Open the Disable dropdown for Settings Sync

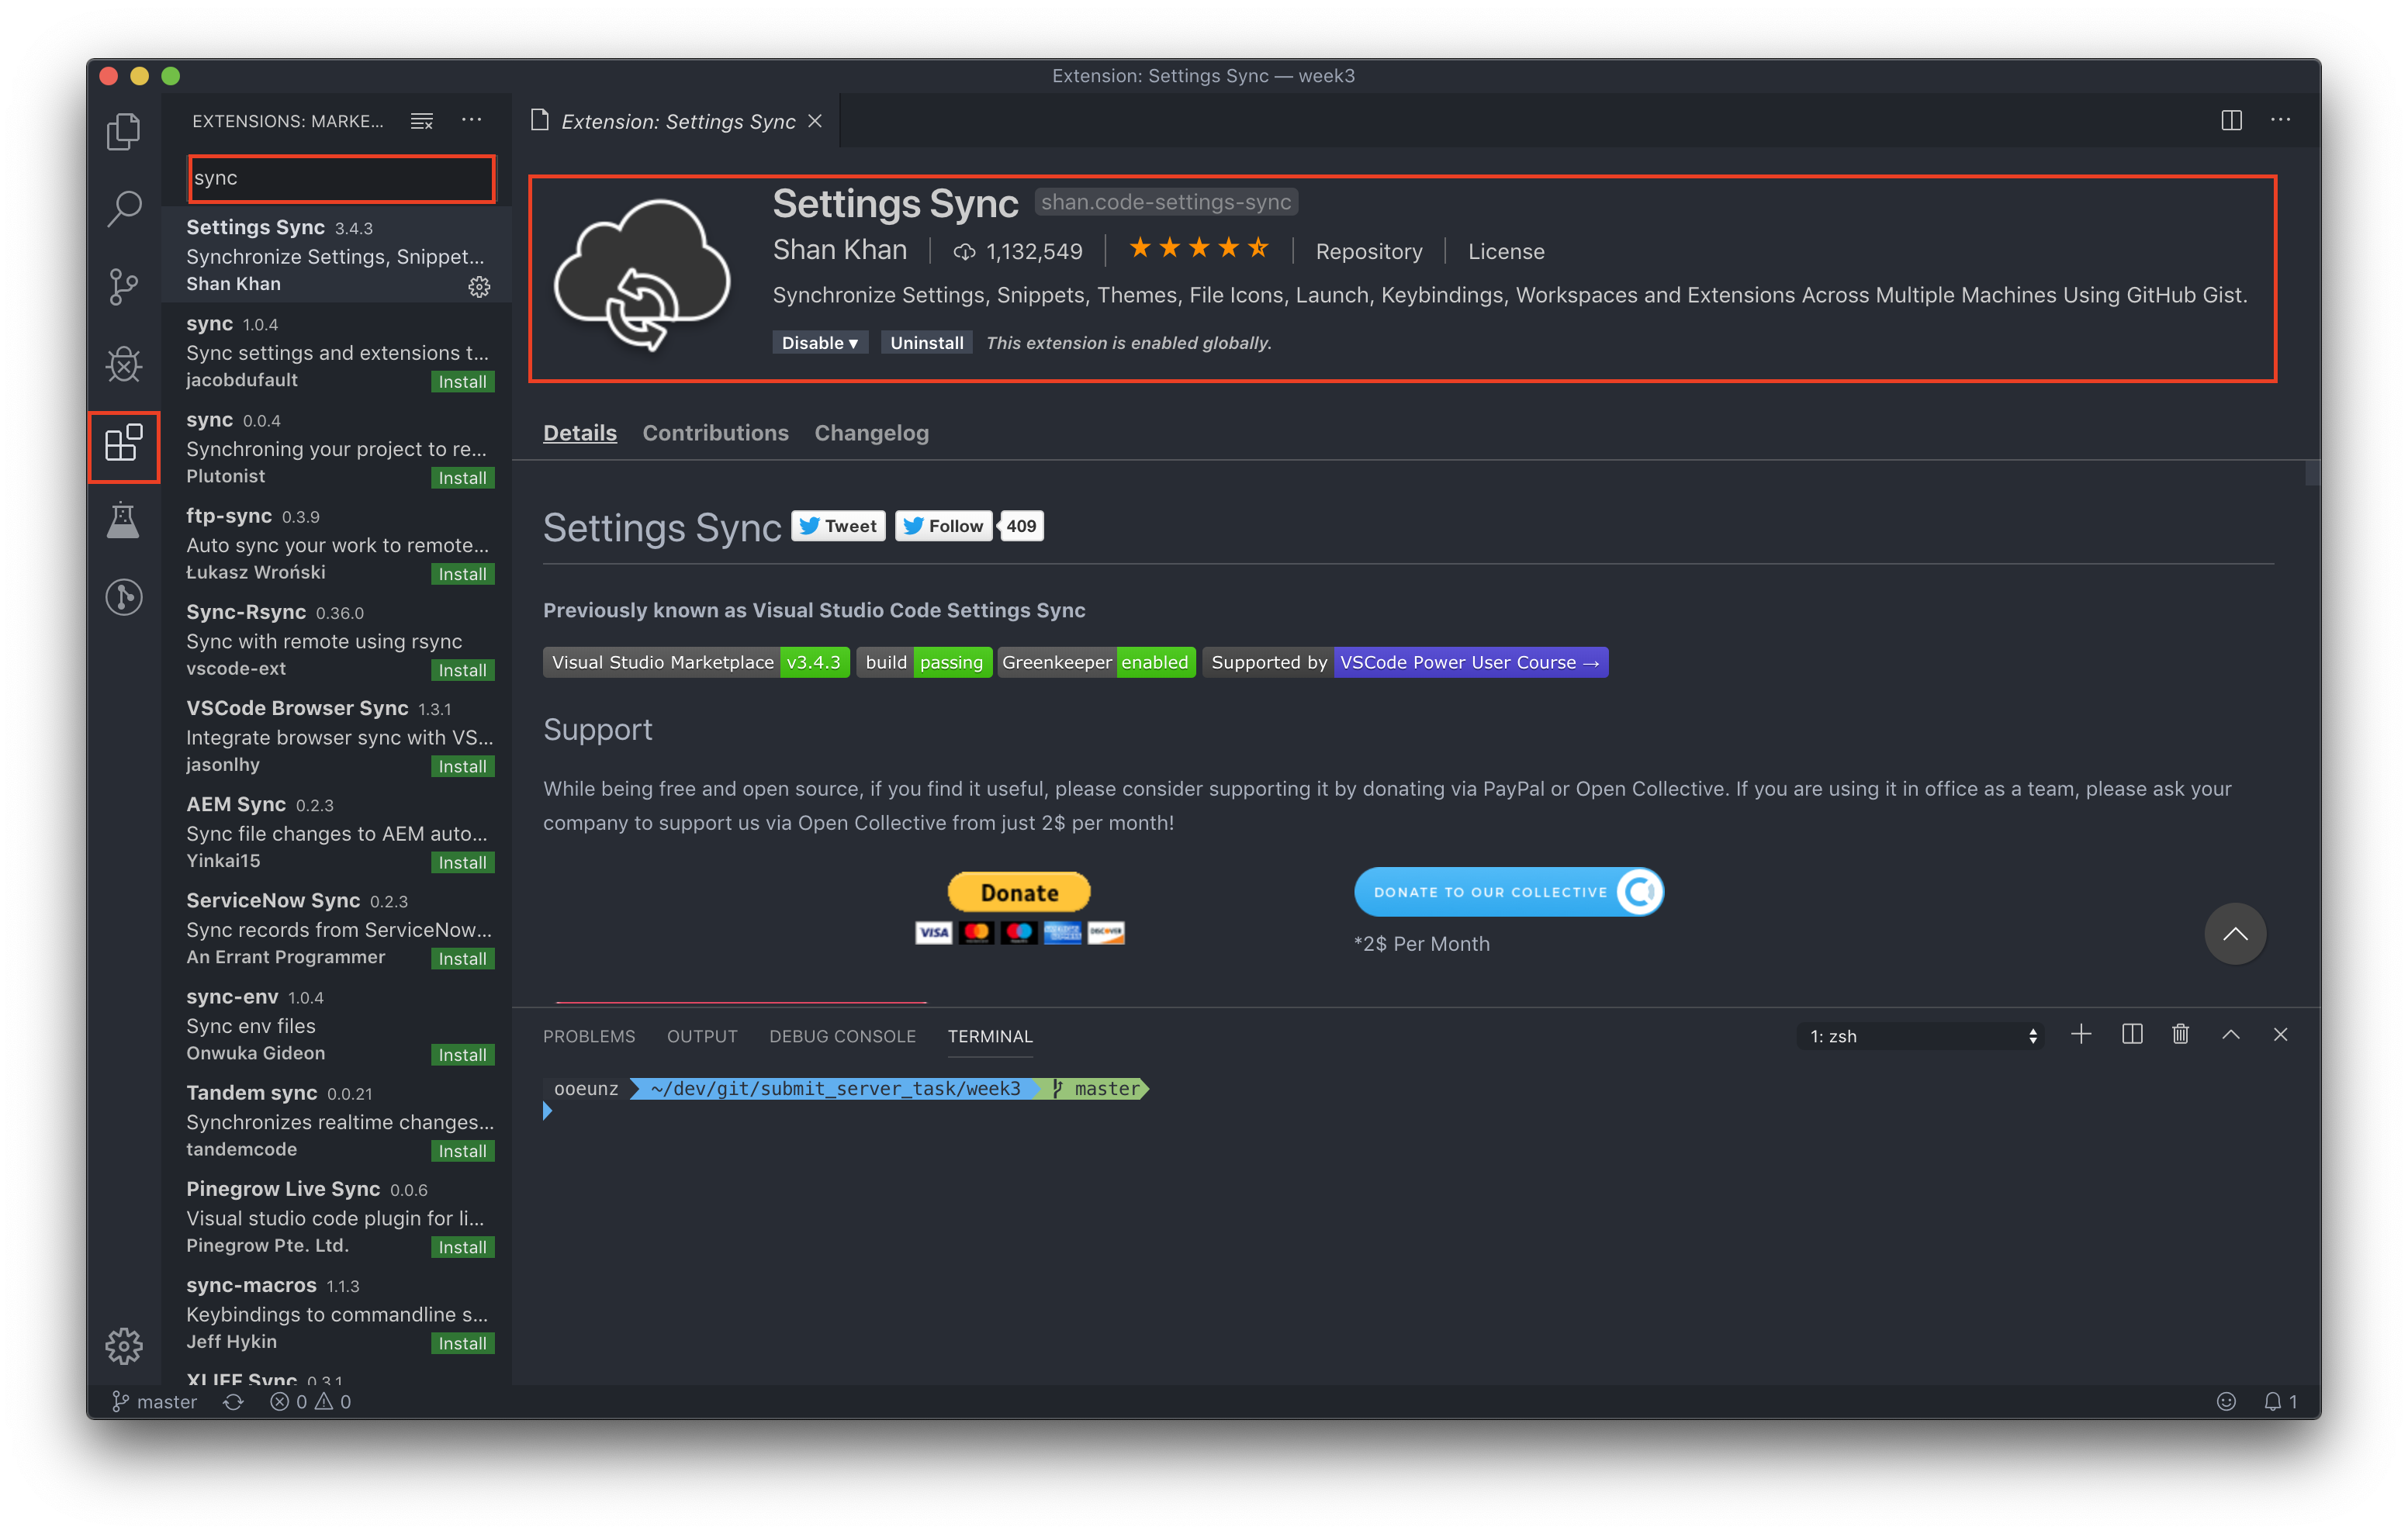(819, 343)
